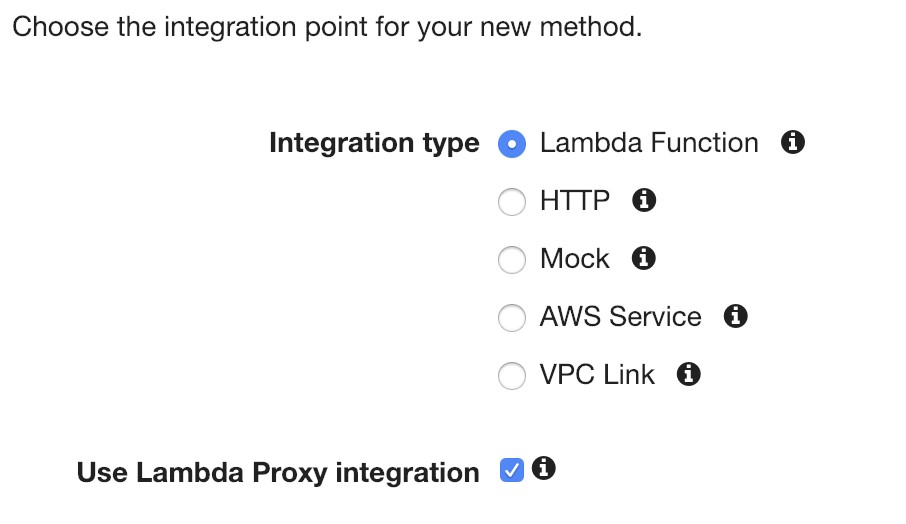906x524 pixels.
Task: Choose the VPC Link radio button
Action: click(512, 376)
